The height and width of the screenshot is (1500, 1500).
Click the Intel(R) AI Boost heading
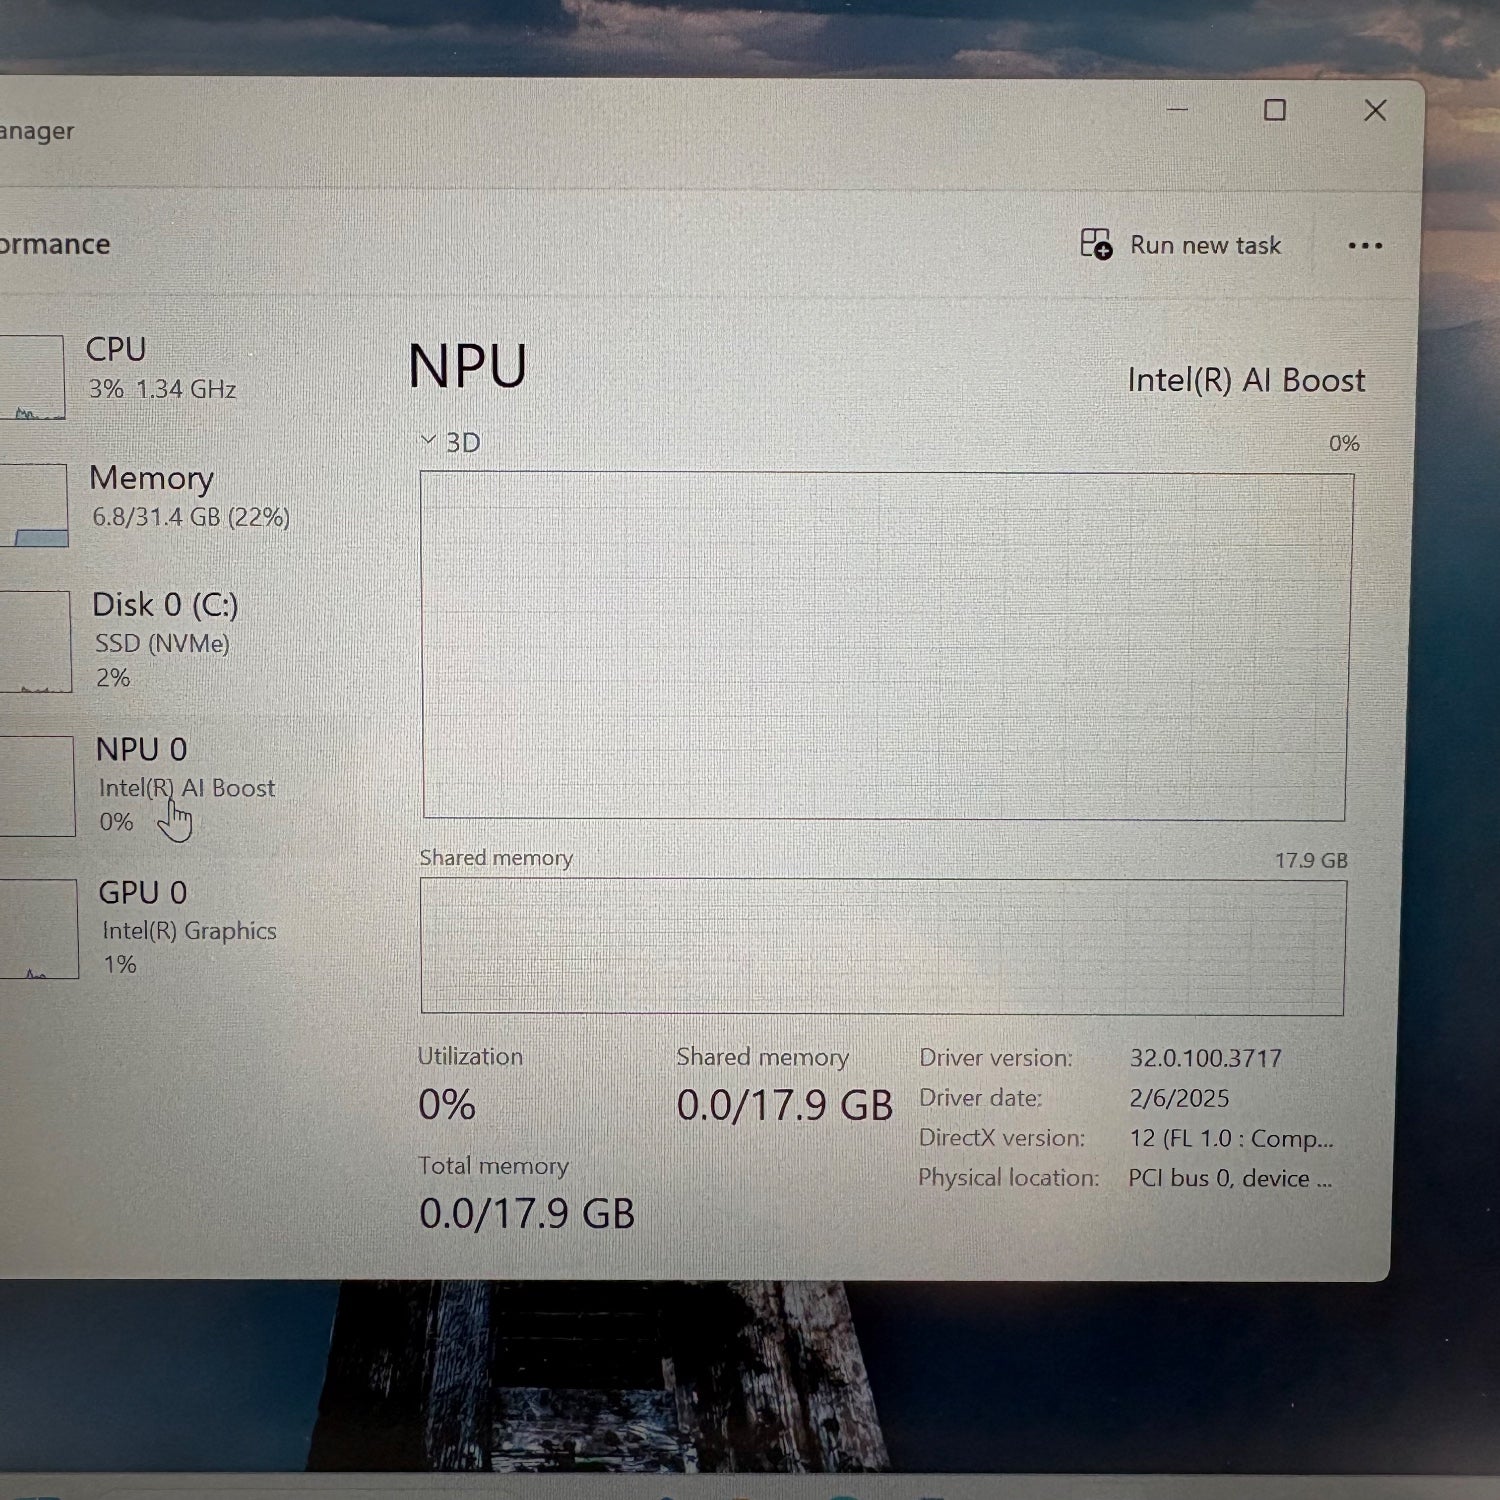1245,381
